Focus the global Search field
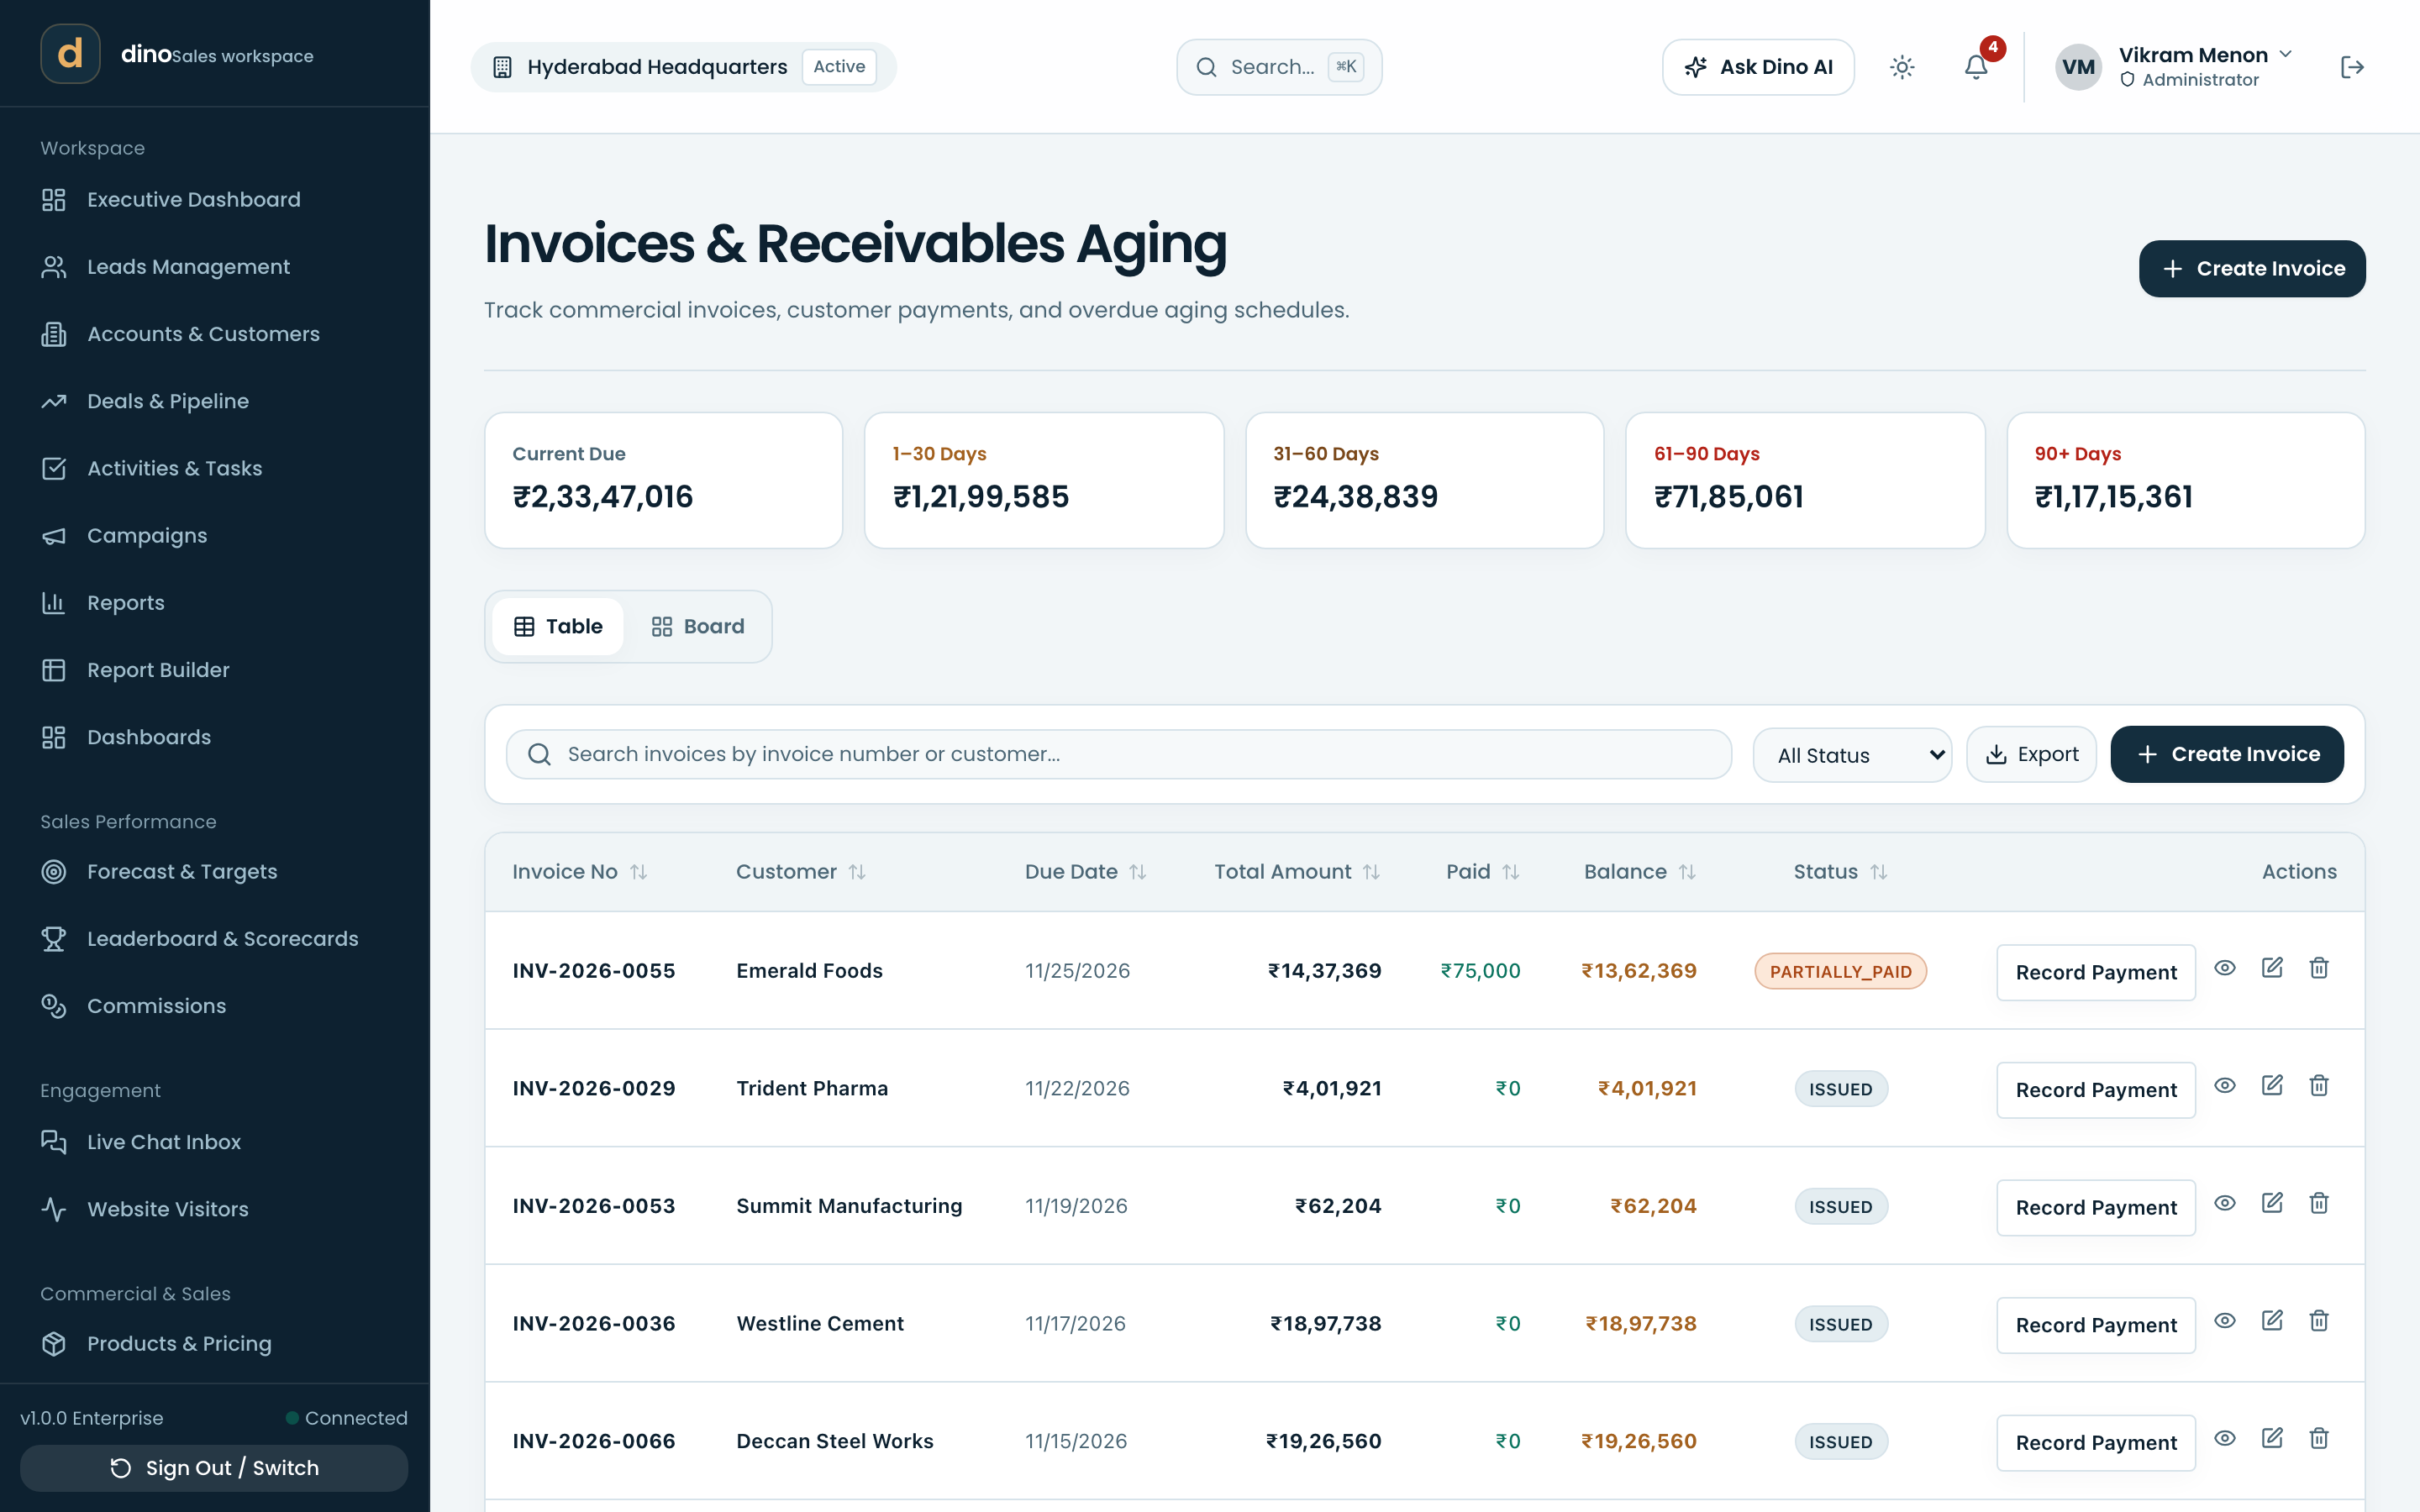The width and height of the screenshot is (2420, 1512). tap(1279, 67)
